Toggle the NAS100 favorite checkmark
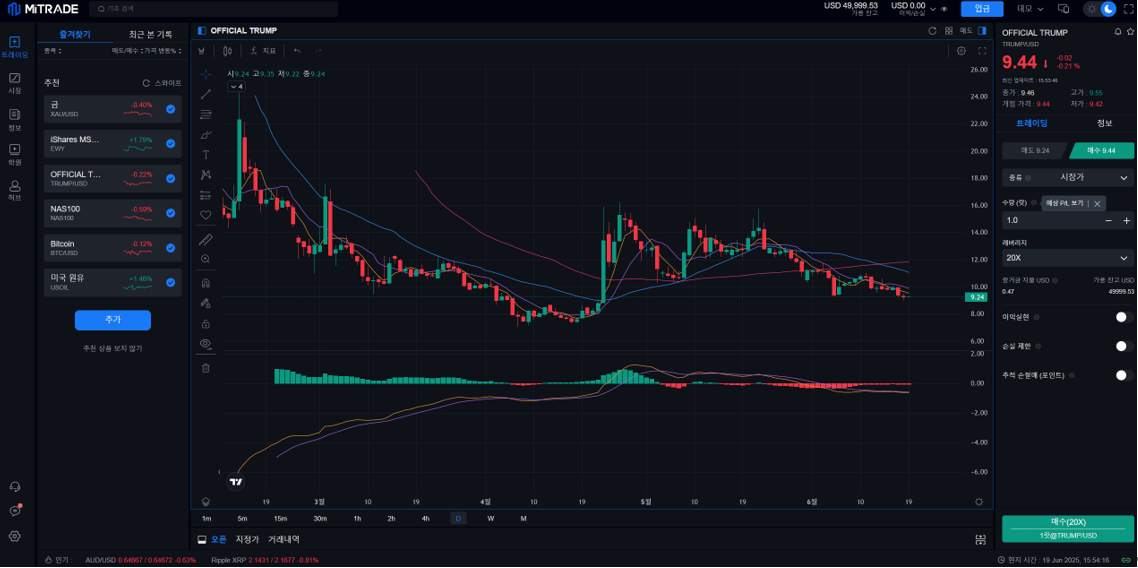The height and width of the screenshot is (568, 1138). [171, 213]
